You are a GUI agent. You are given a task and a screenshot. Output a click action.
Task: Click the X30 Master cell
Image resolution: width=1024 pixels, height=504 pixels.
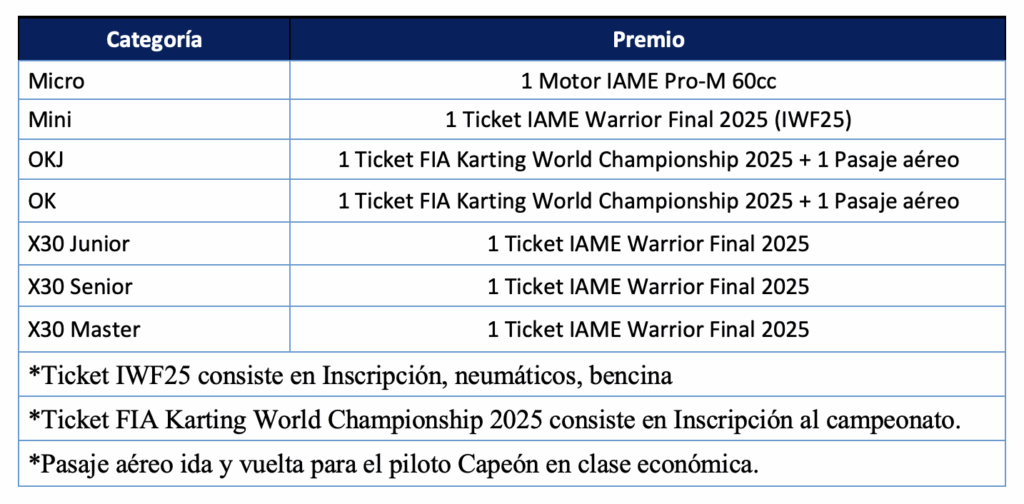(x=84, y=329)
